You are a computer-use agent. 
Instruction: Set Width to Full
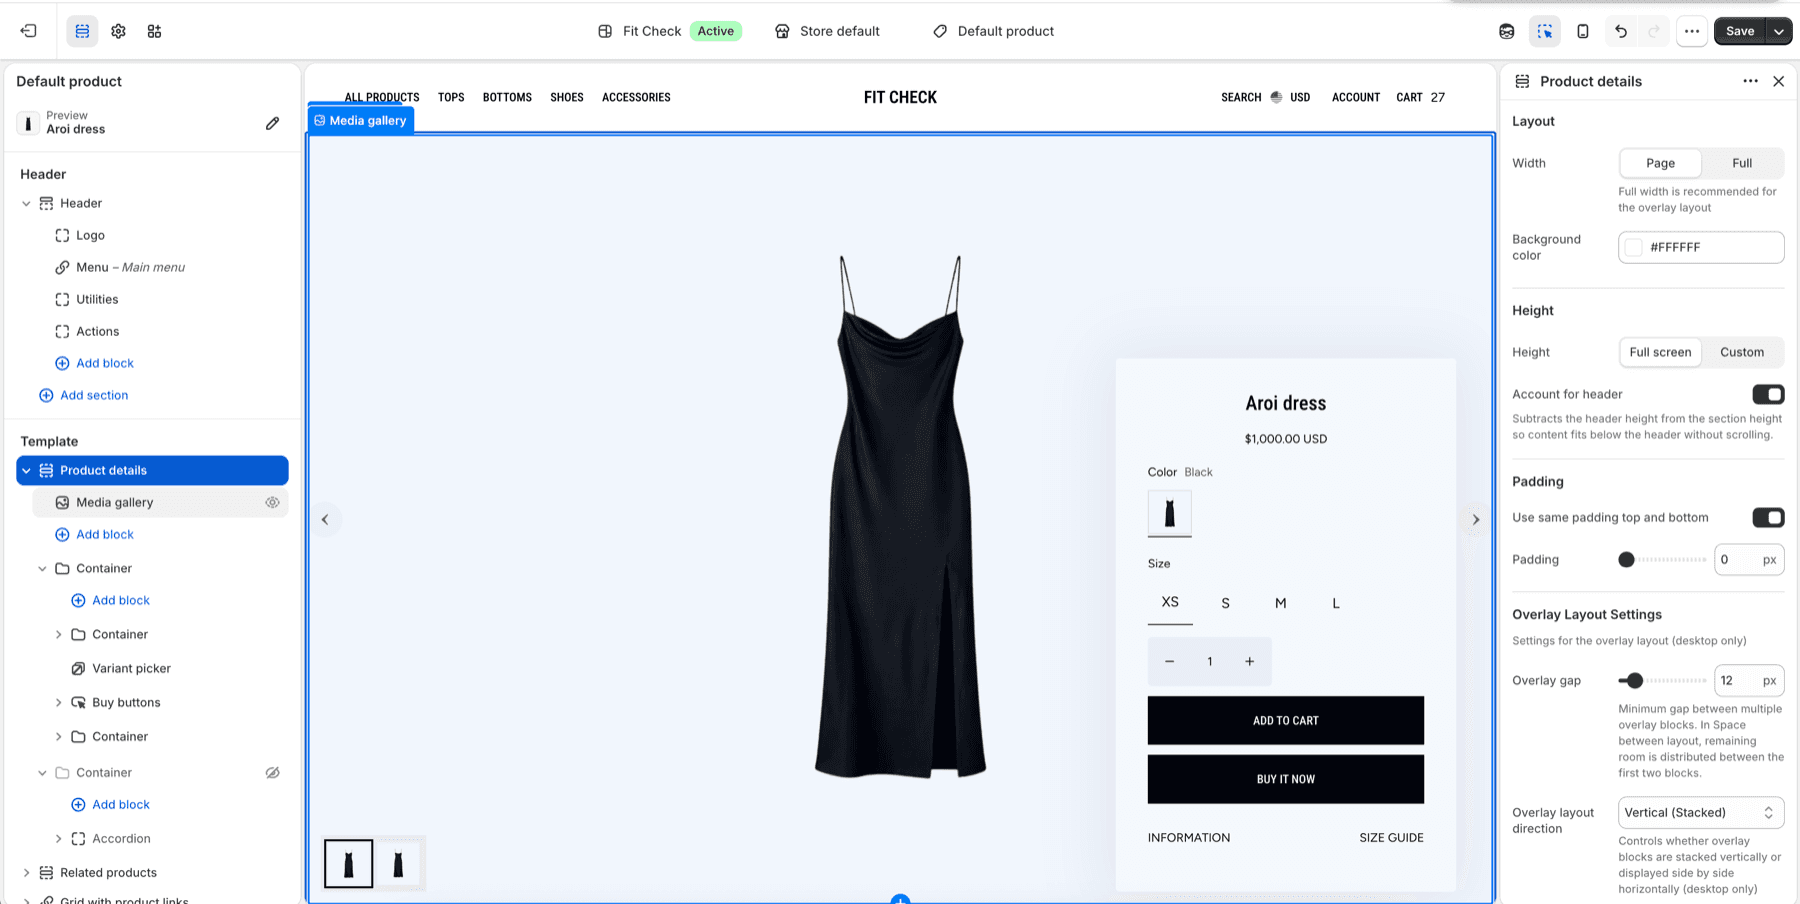coord(1742,163)
